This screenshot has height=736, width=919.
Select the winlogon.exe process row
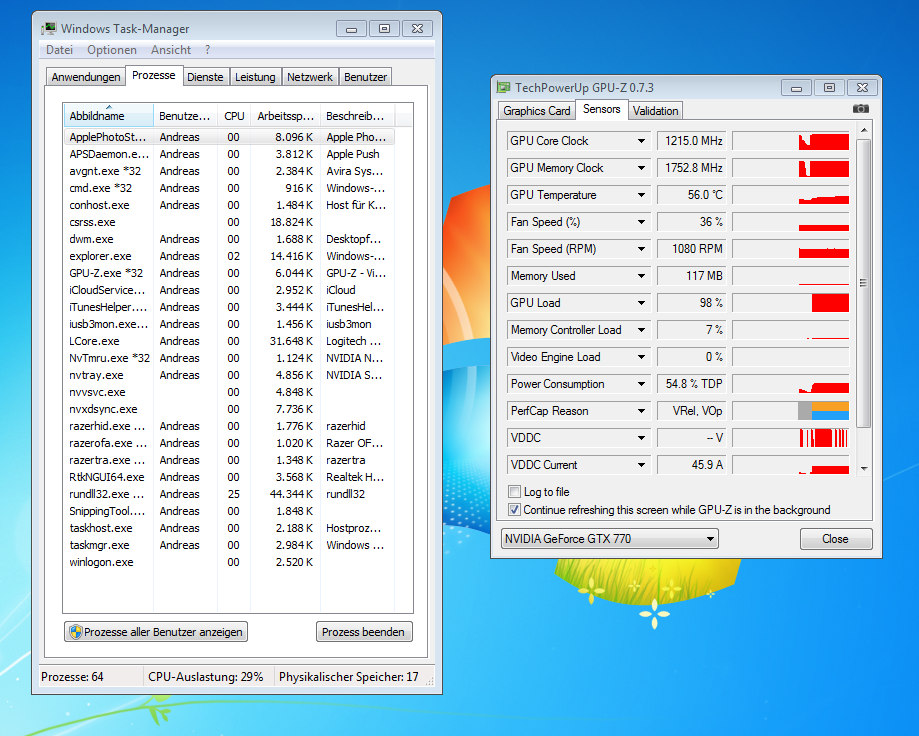(x=229, y=562)
